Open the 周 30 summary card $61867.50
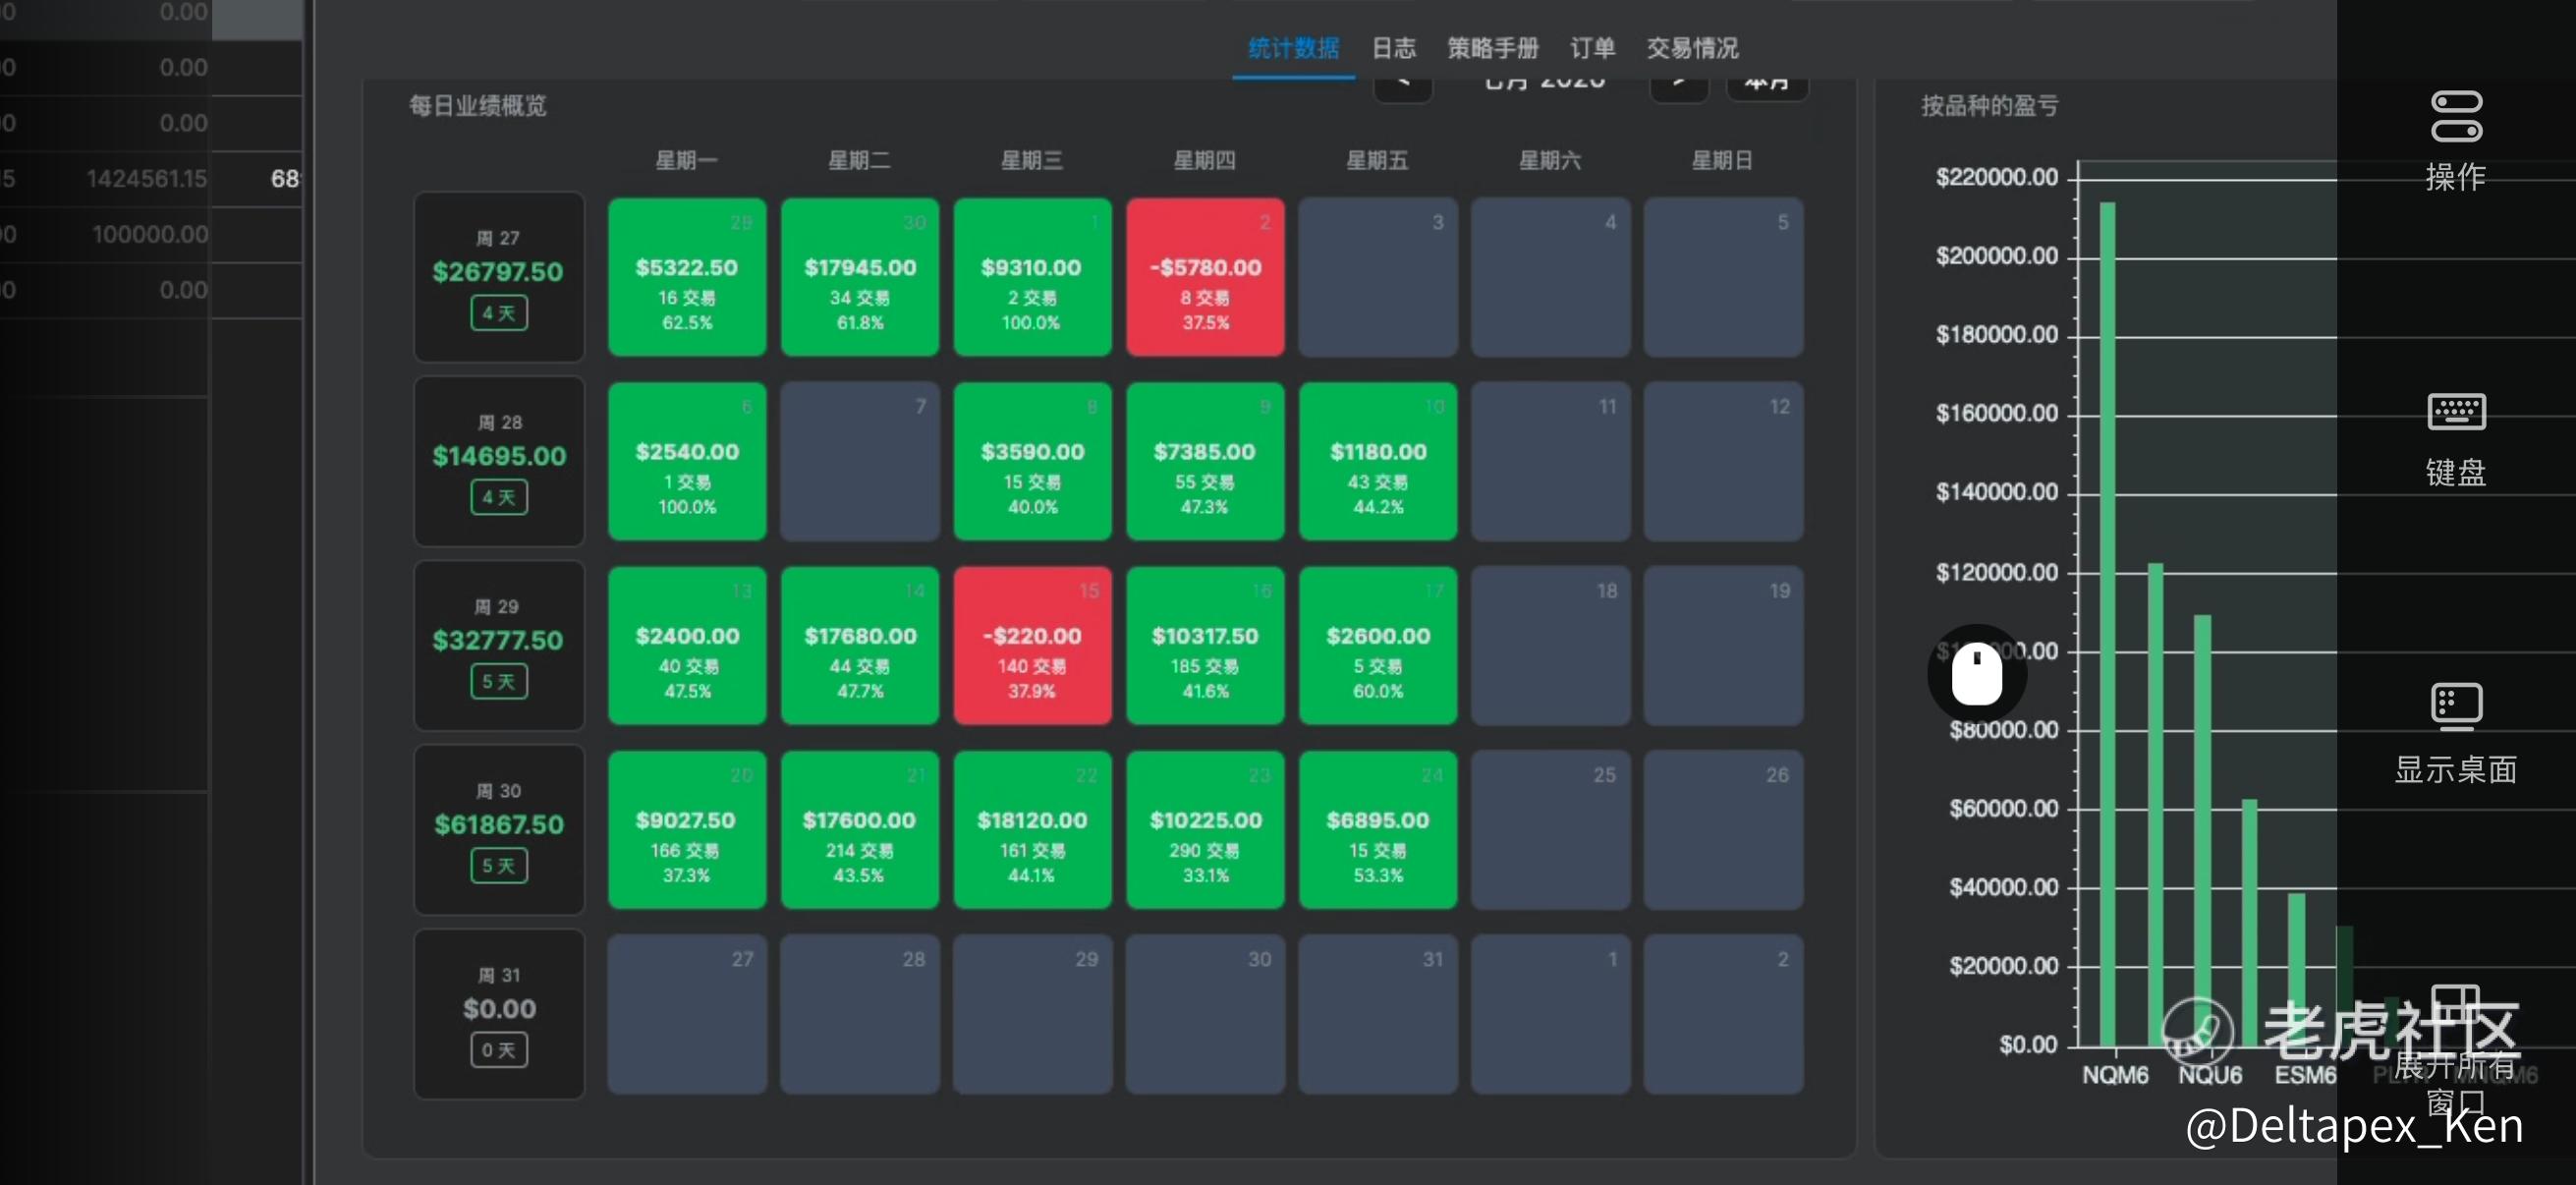The height and width of the screenshot is (1185, 2576). click(499, 829)
